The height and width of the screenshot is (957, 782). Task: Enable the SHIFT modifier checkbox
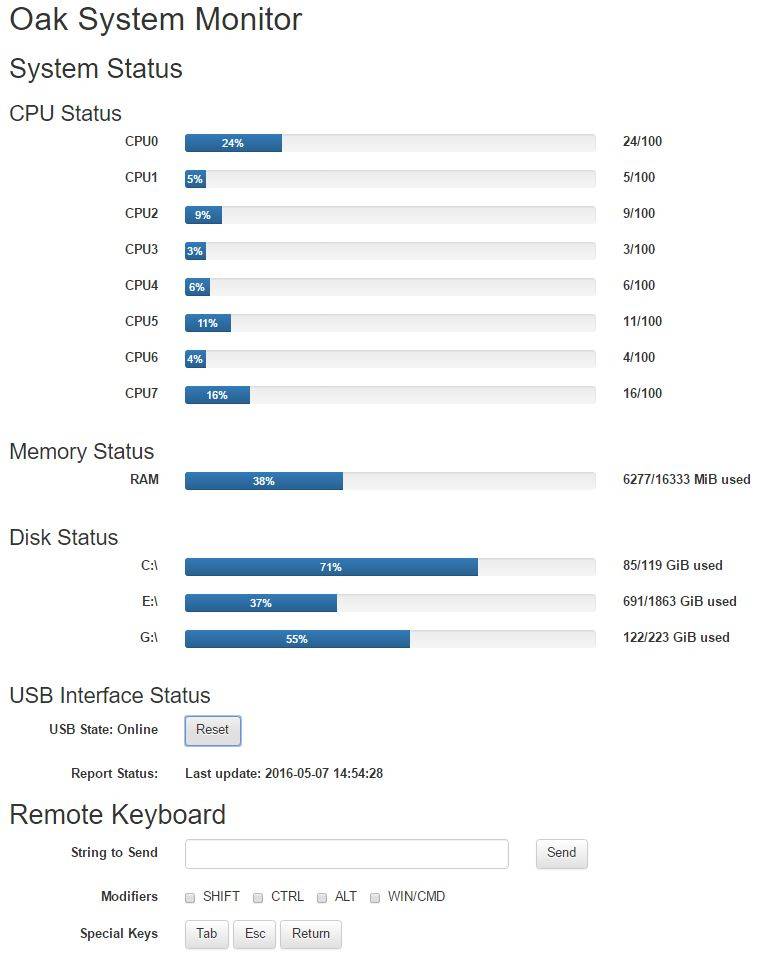click(x=190, y=897)
